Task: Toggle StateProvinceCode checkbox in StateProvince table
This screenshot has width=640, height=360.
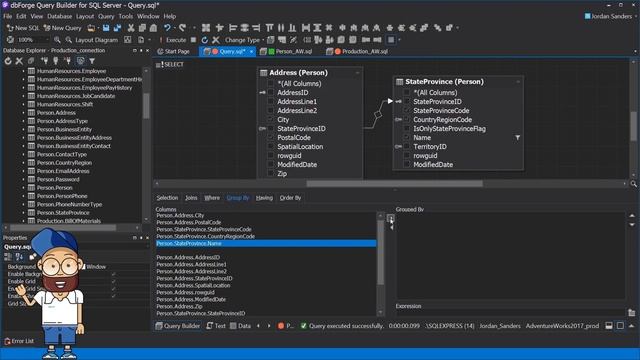Action: point(407,111)
